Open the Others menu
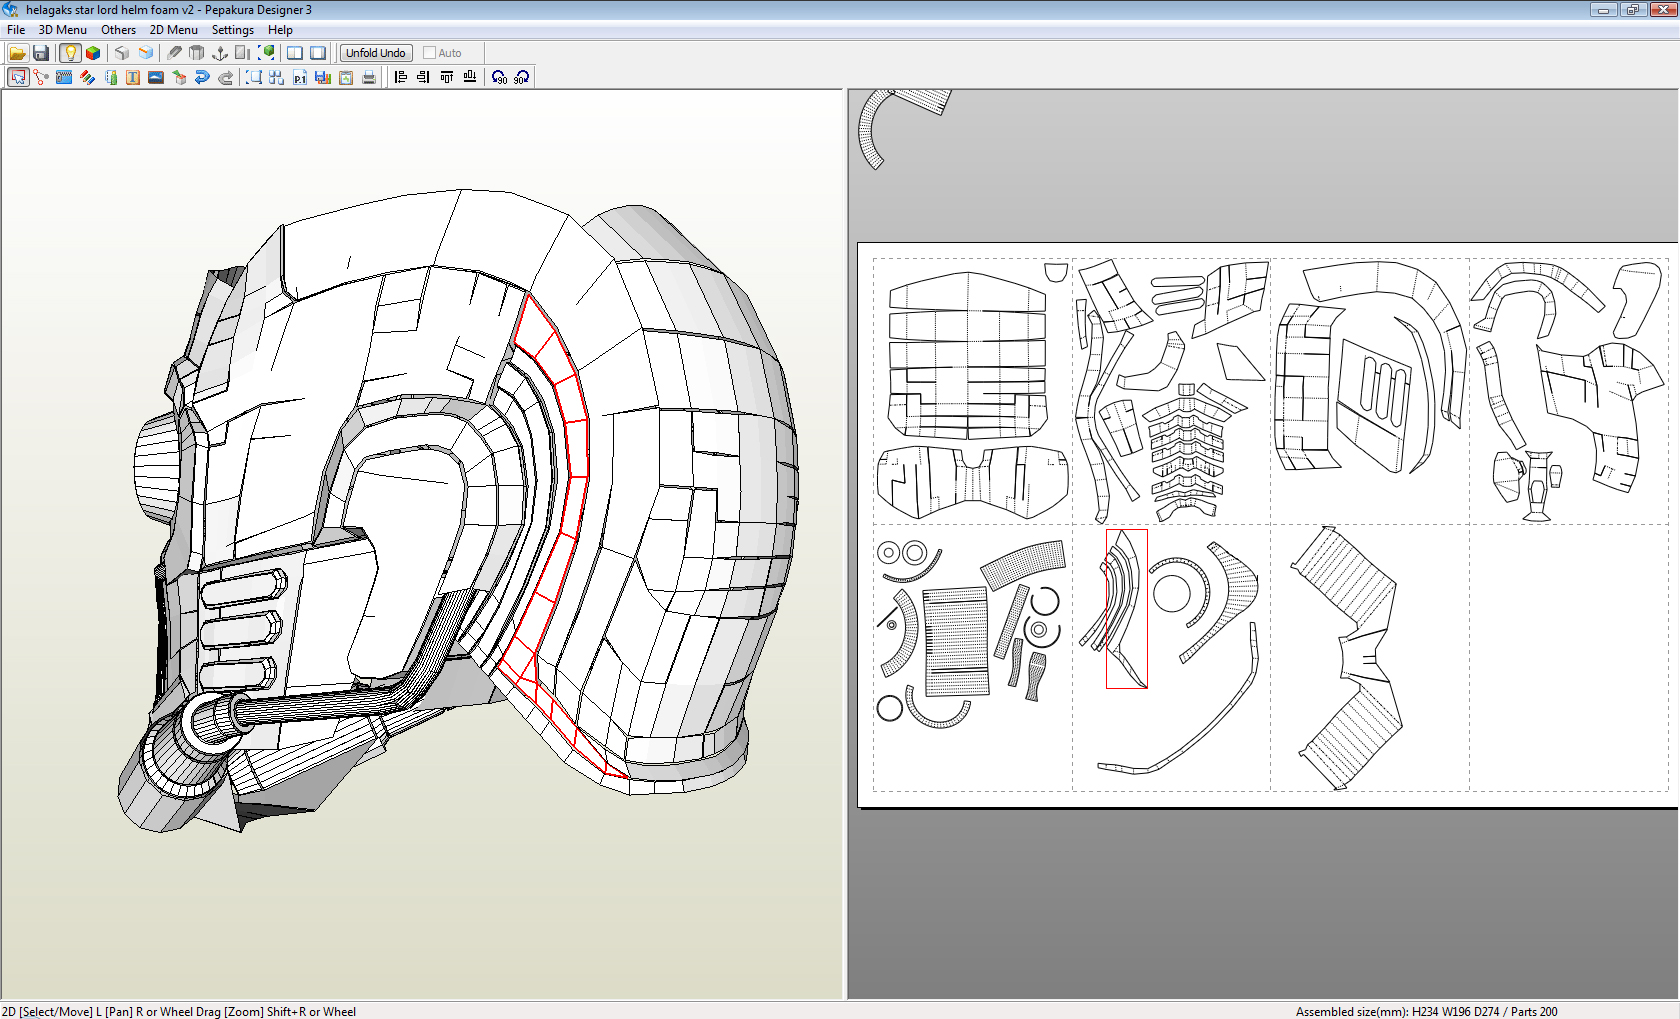Screen dimensions: 1680x1019 [x=118, y=30]
